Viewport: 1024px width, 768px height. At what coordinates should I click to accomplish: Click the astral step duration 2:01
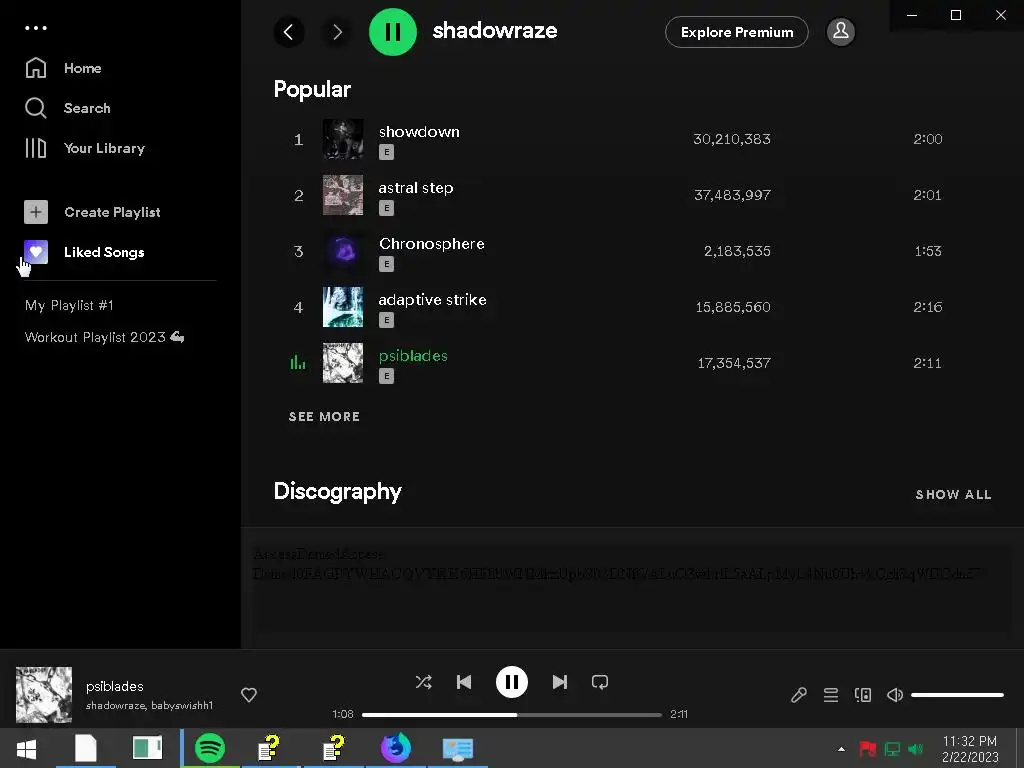[927, 195]
